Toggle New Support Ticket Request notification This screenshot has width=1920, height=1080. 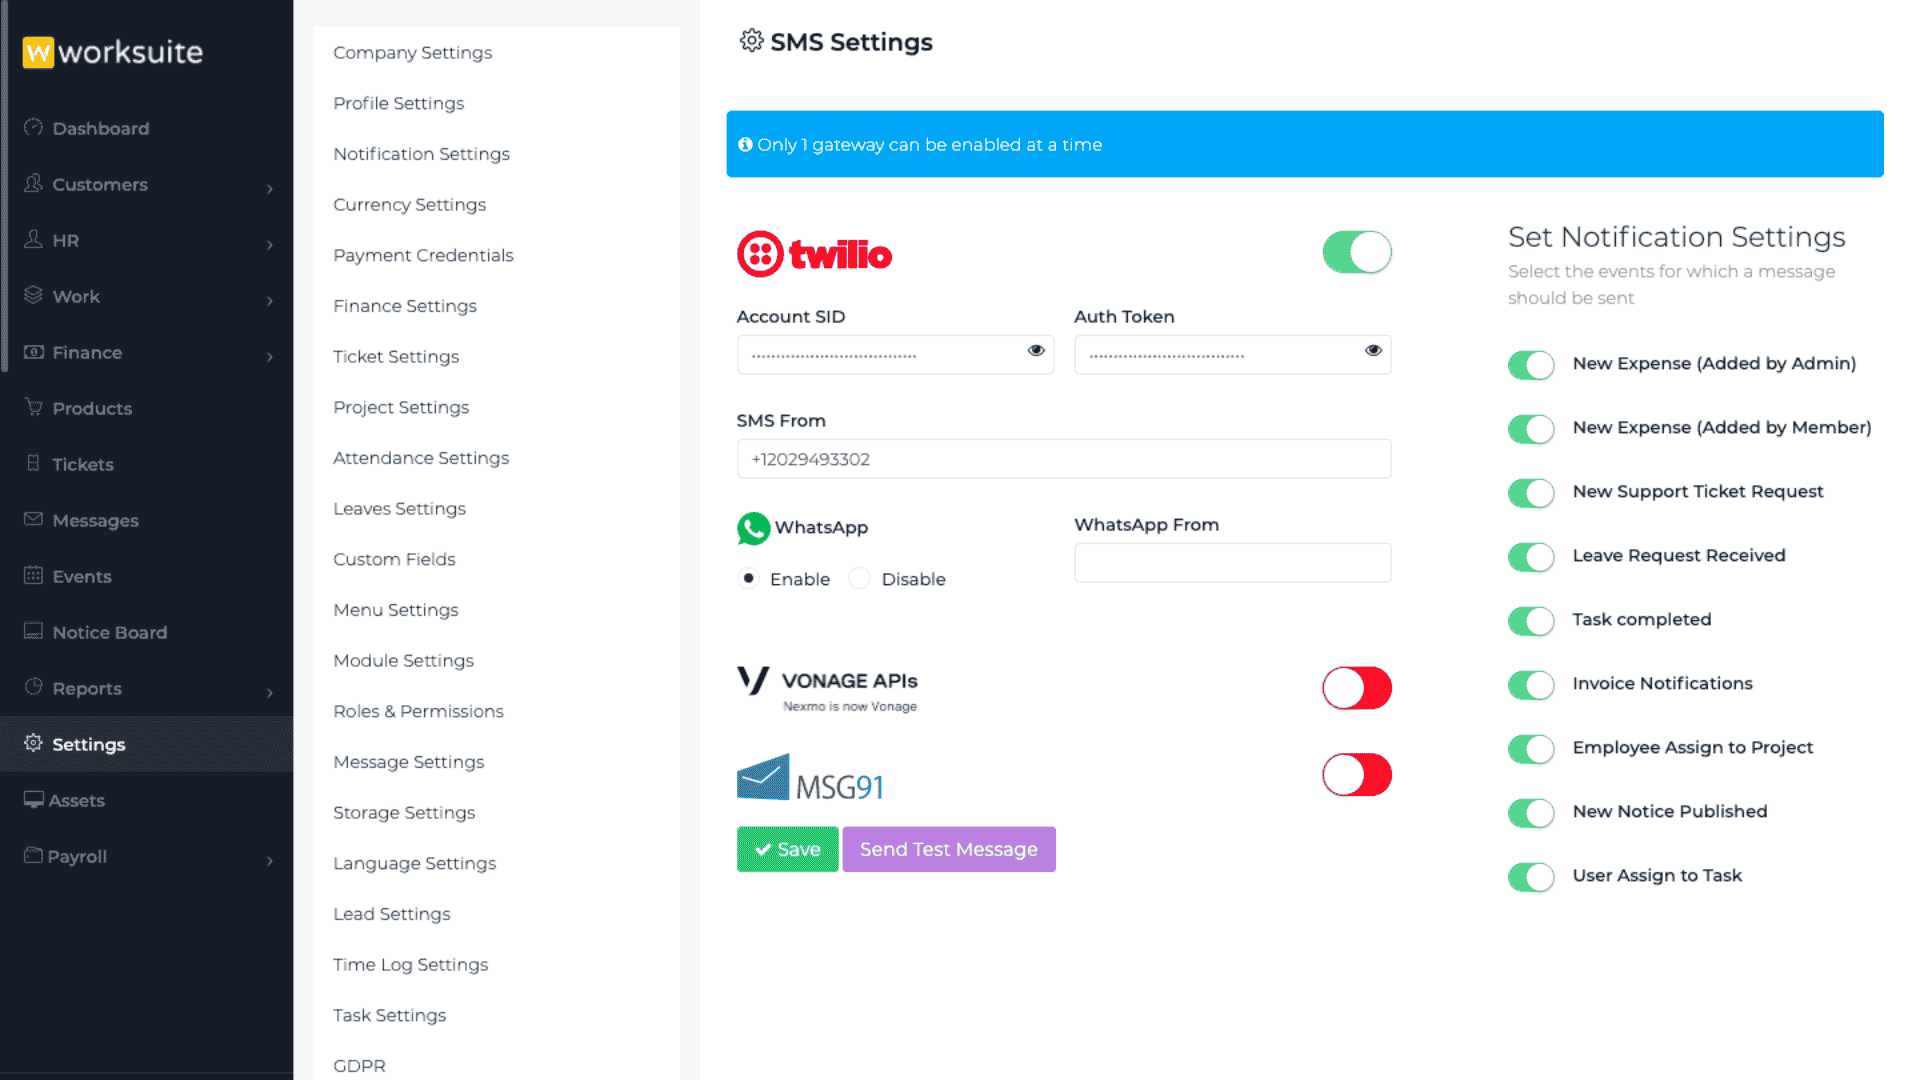coord(1531,493)
